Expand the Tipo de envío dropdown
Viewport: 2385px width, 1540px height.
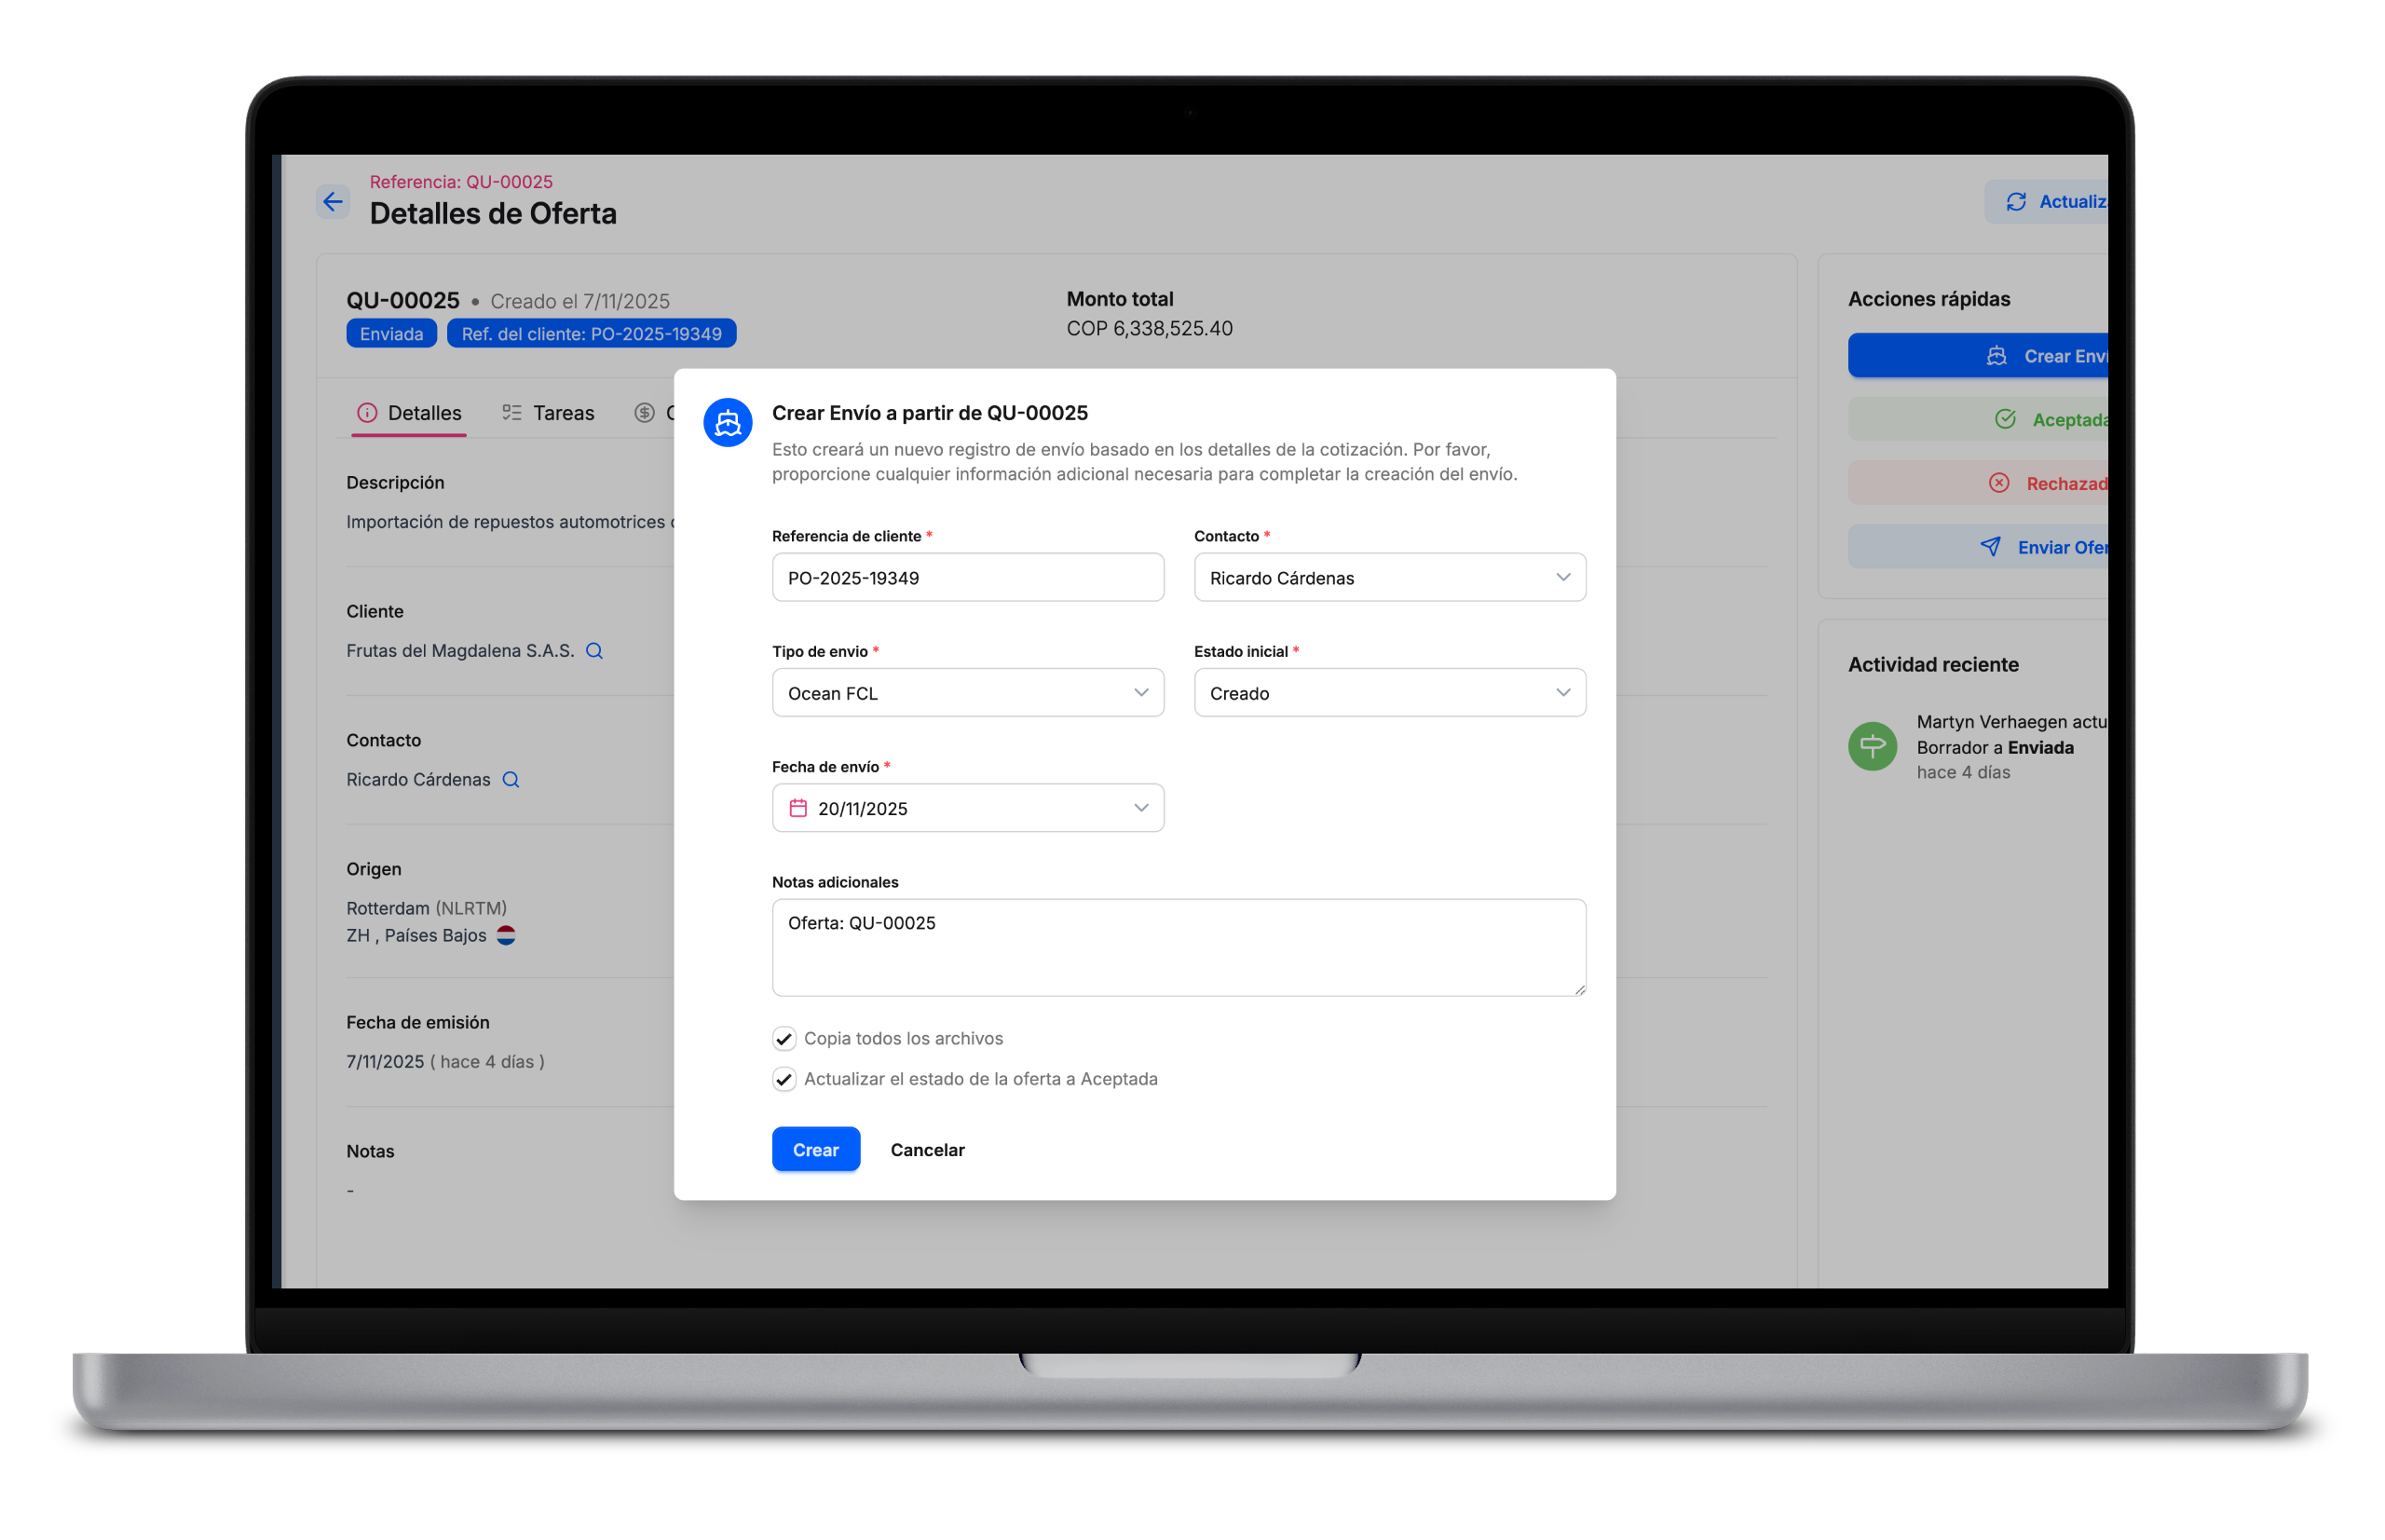[967, 692]
